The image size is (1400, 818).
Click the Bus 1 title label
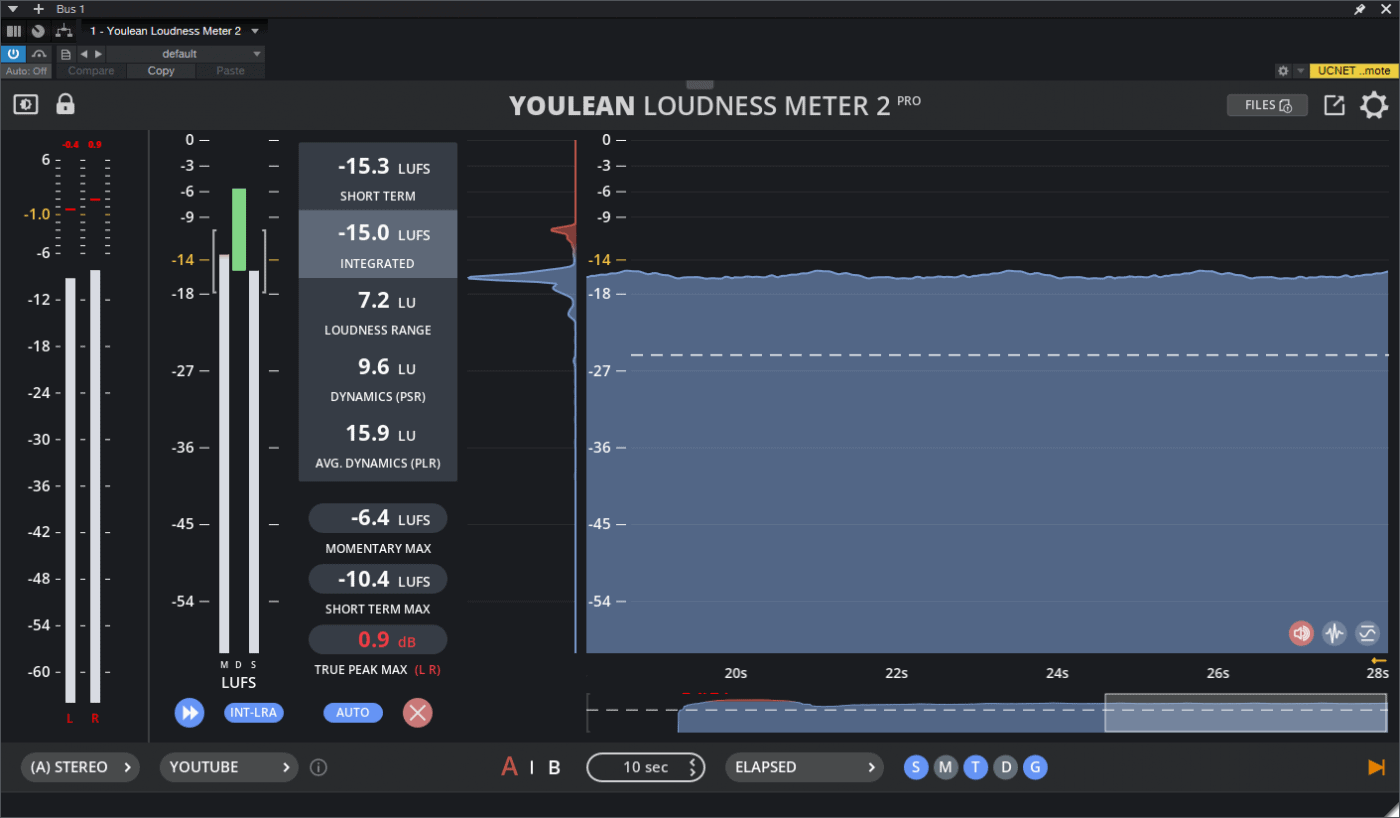(x=71, y=9)
